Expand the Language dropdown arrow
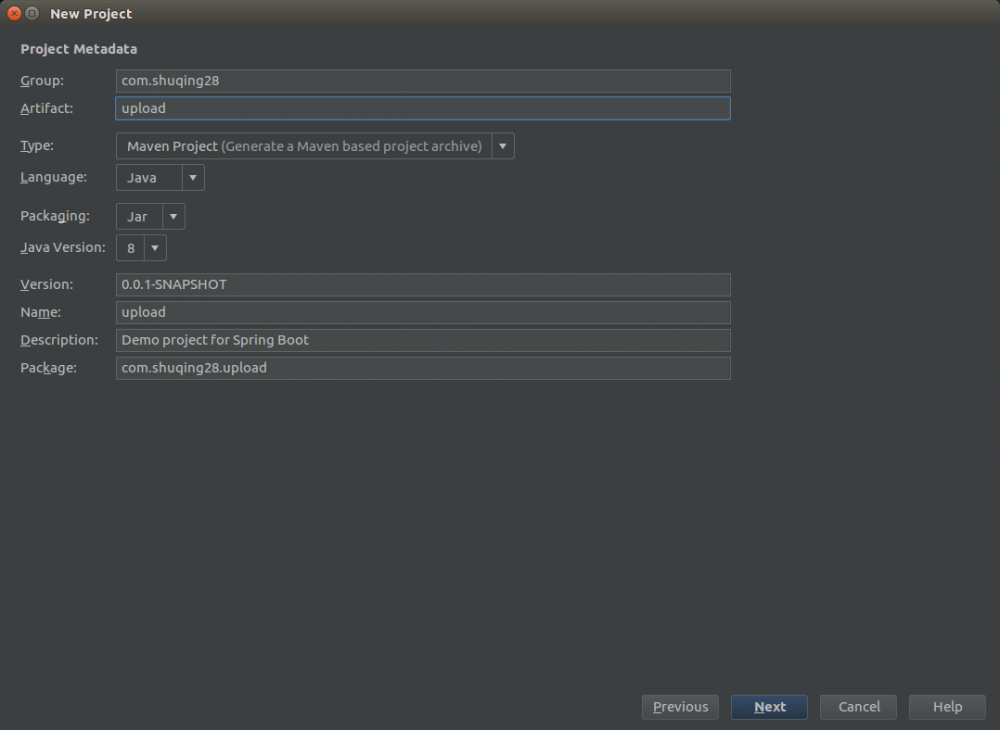 (x=194, y=178)
